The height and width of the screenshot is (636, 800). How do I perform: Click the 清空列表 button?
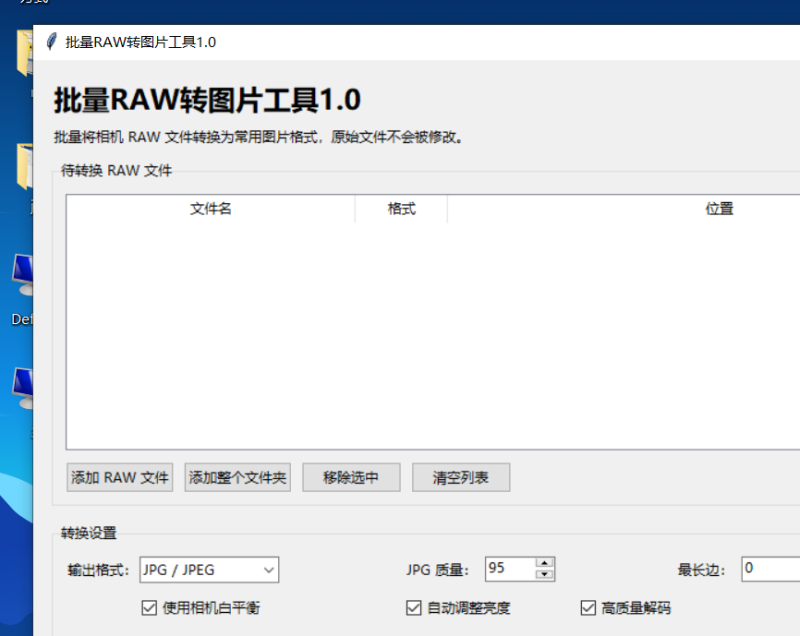point(461,477)
